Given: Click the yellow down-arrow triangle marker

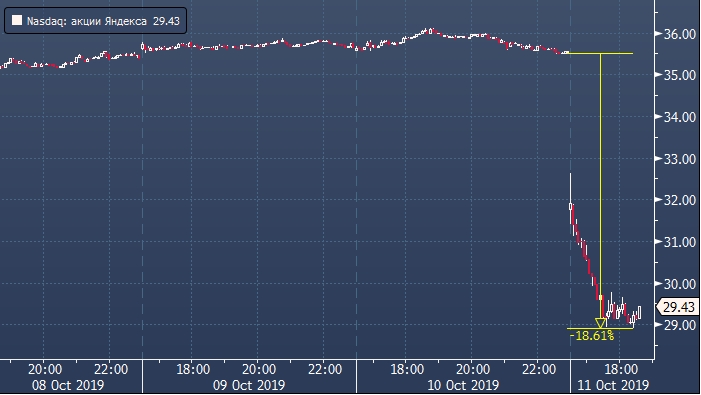Looking at the screenshot, I should (x=600, y=323).
